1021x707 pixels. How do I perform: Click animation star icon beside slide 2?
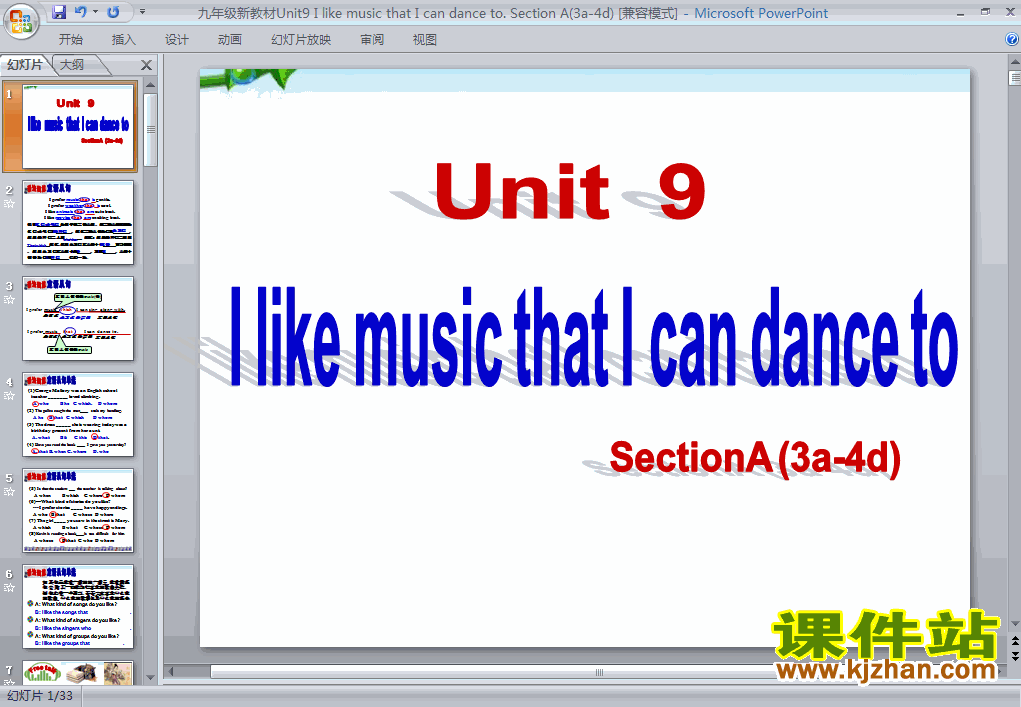9,204
